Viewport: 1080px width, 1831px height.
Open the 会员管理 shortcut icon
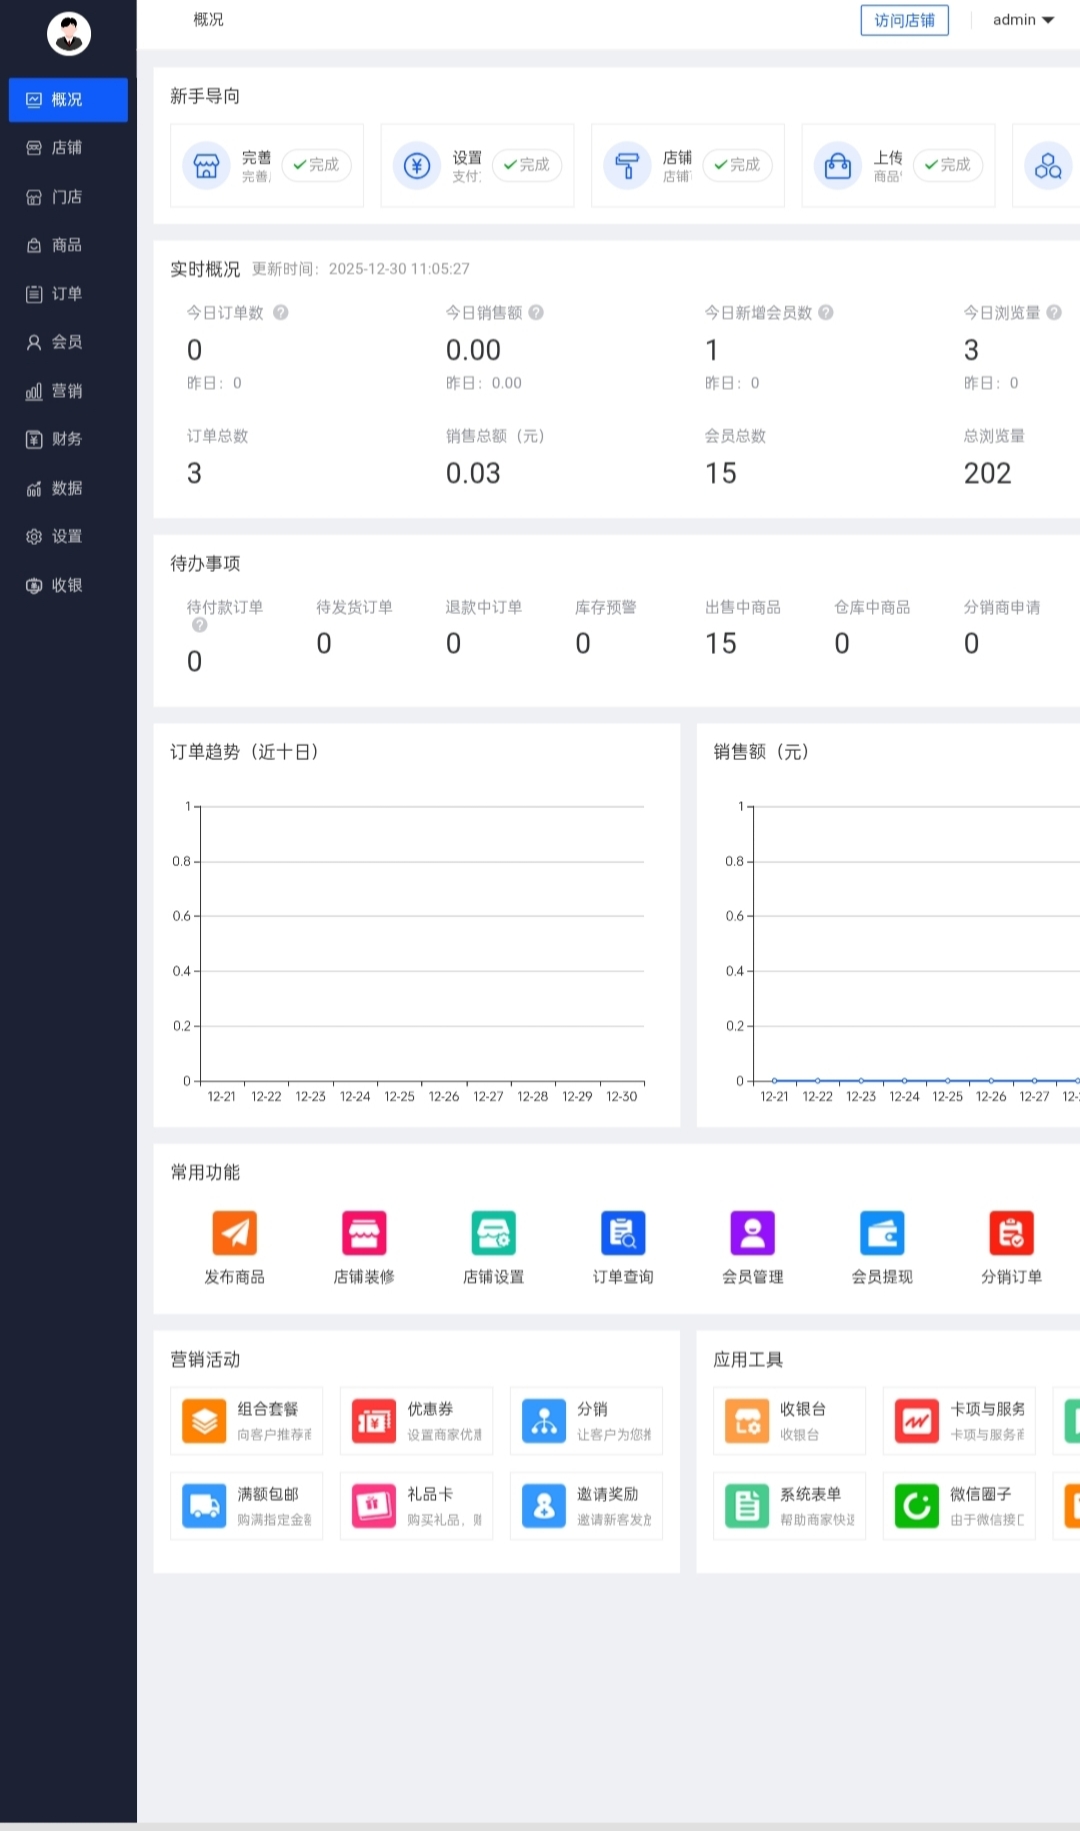(753, 1232)
